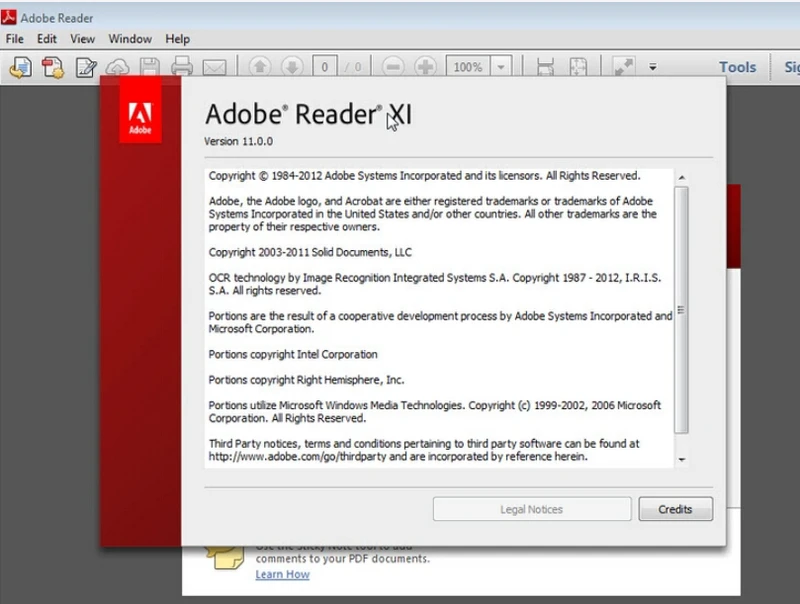Screen dimensions: 800x604
Task: Open the View menu
Action: pyautogui.click(x=83, y=39)
